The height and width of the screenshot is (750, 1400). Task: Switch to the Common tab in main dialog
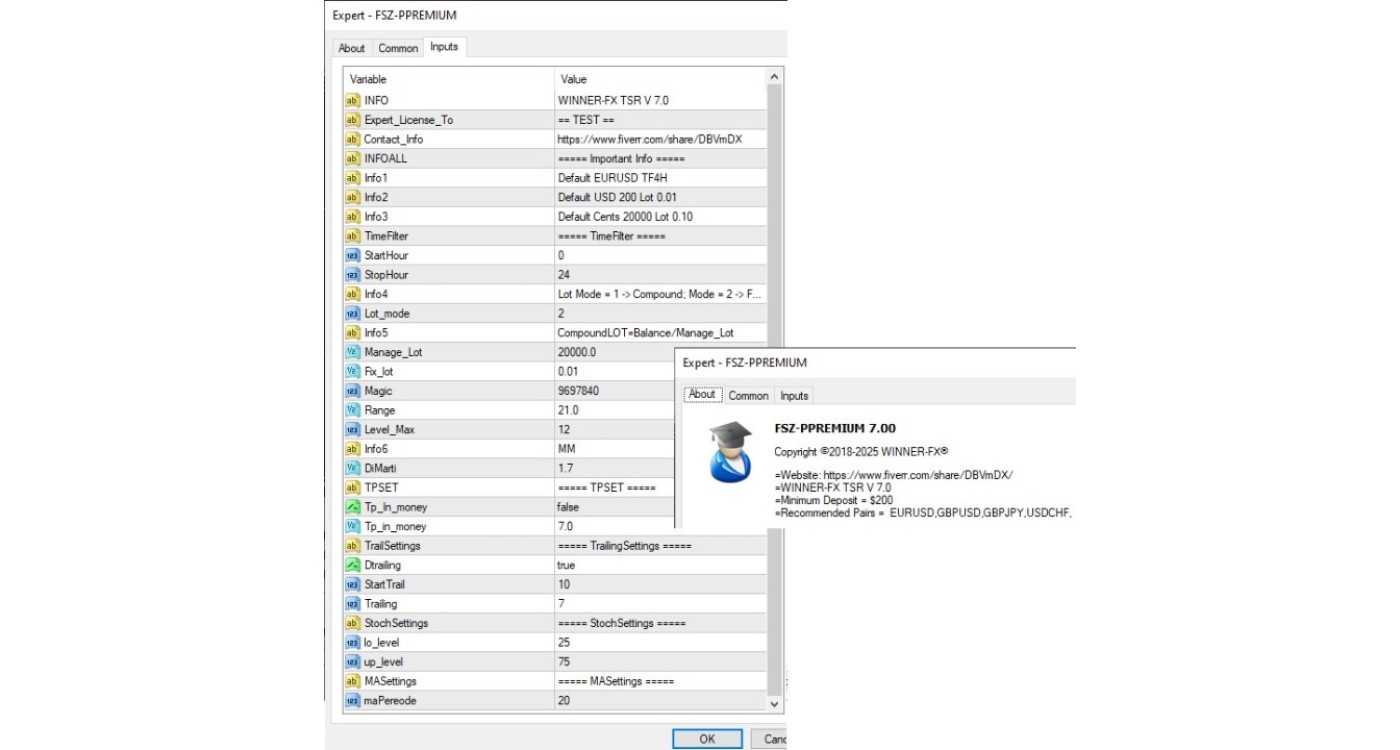(x=398, y=48)
